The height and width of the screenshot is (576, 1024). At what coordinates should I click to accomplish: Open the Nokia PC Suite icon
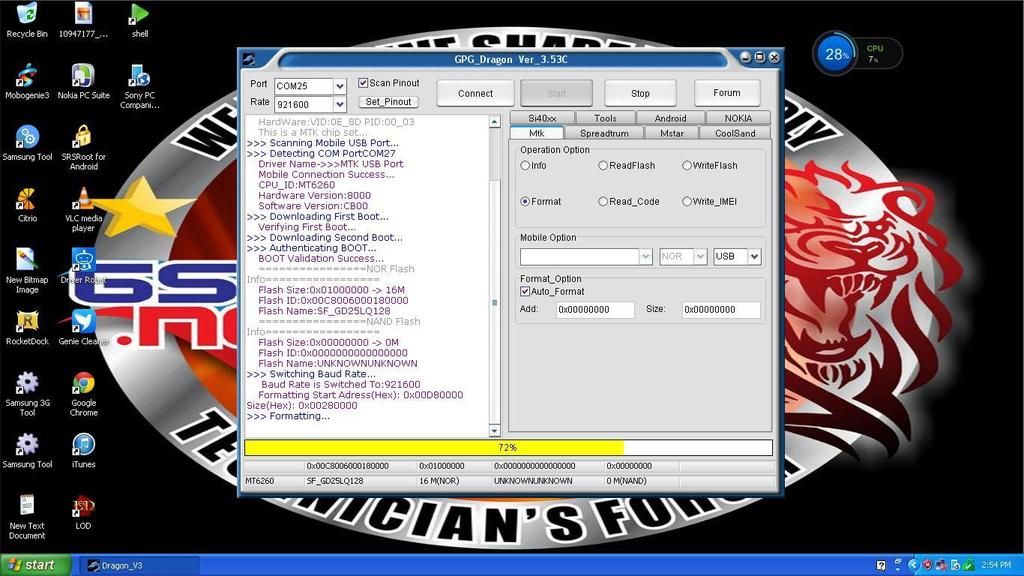click(x=83, y=76)
